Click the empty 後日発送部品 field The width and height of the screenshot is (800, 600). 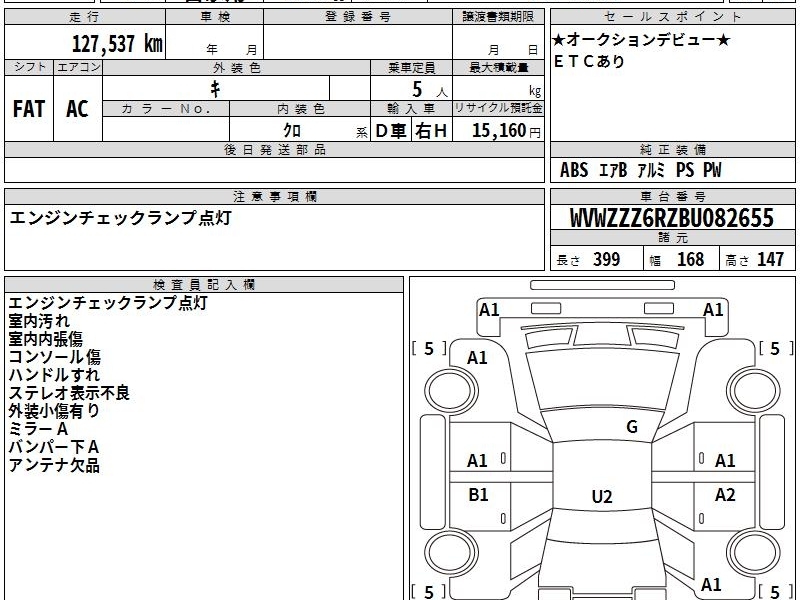tap(274, 169)
